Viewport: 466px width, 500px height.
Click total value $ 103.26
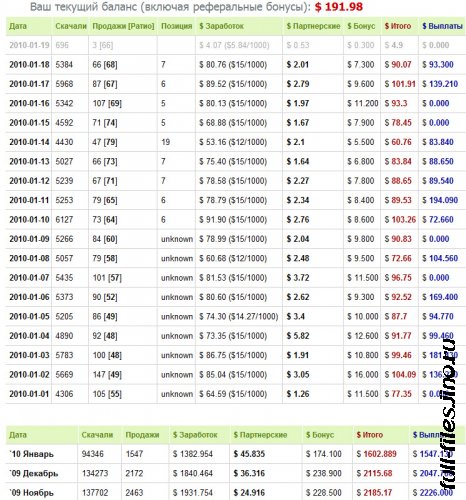tap(400, 219)
